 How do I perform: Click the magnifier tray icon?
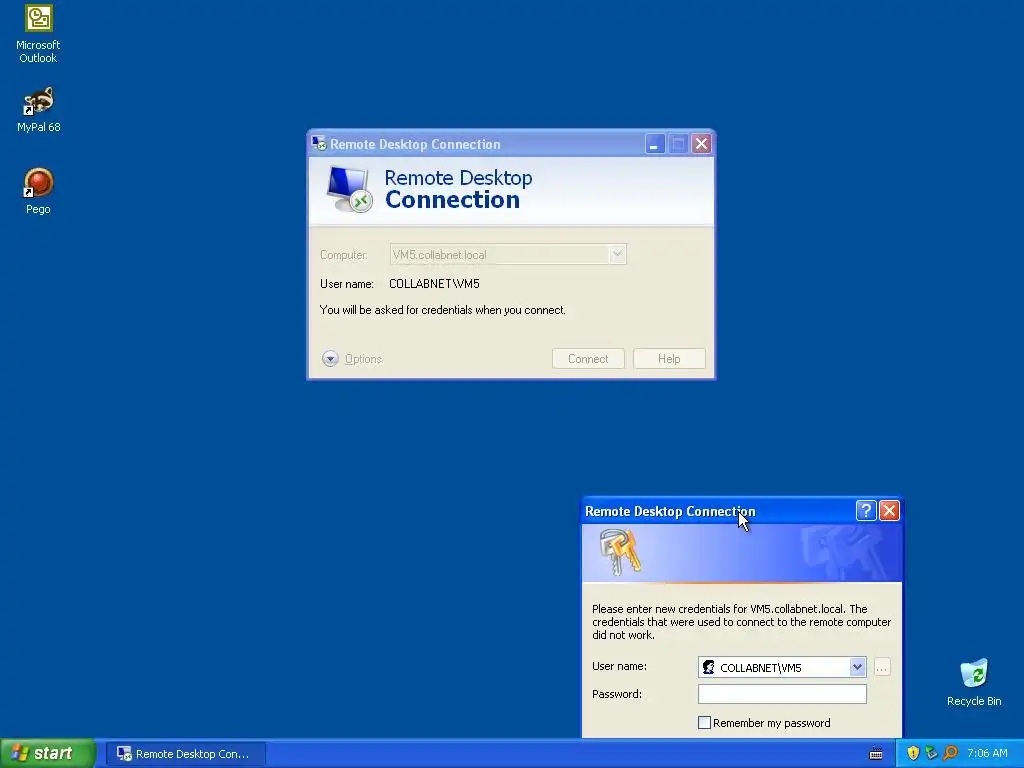(x=950, y=753)
